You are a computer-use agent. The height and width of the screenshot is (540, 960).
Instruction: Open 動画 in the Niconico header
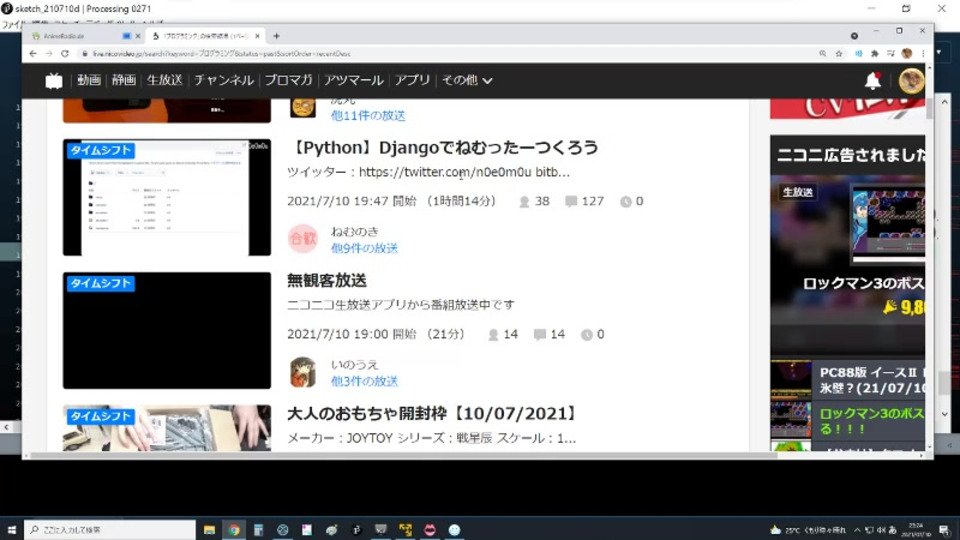tap(89, 80)
